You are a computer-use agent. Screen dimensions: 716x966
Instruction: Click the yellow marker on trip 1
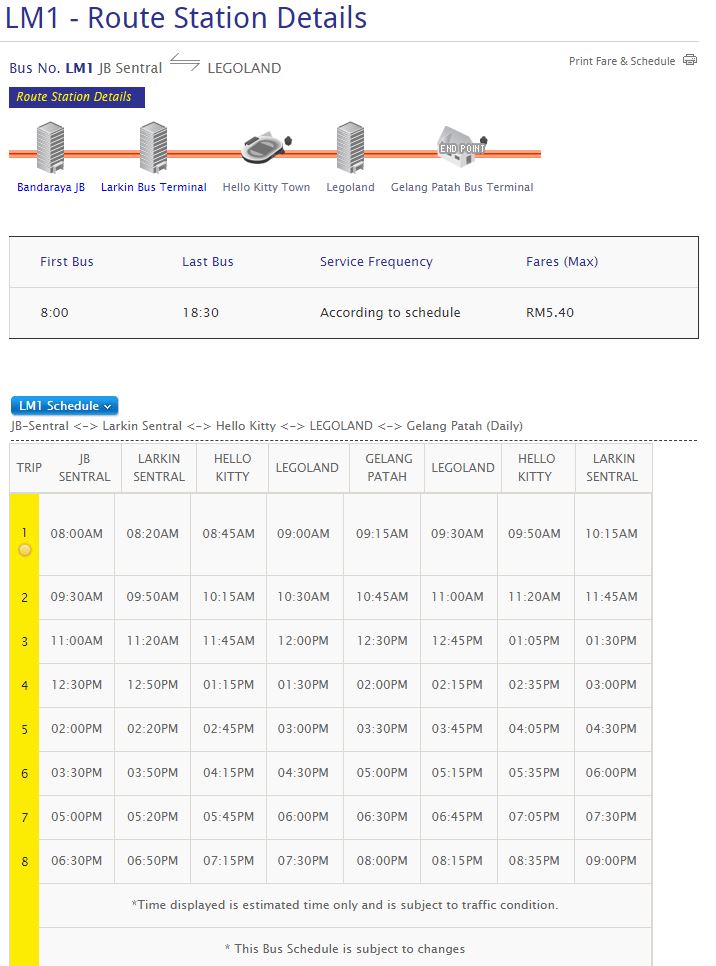click(25, 550)
